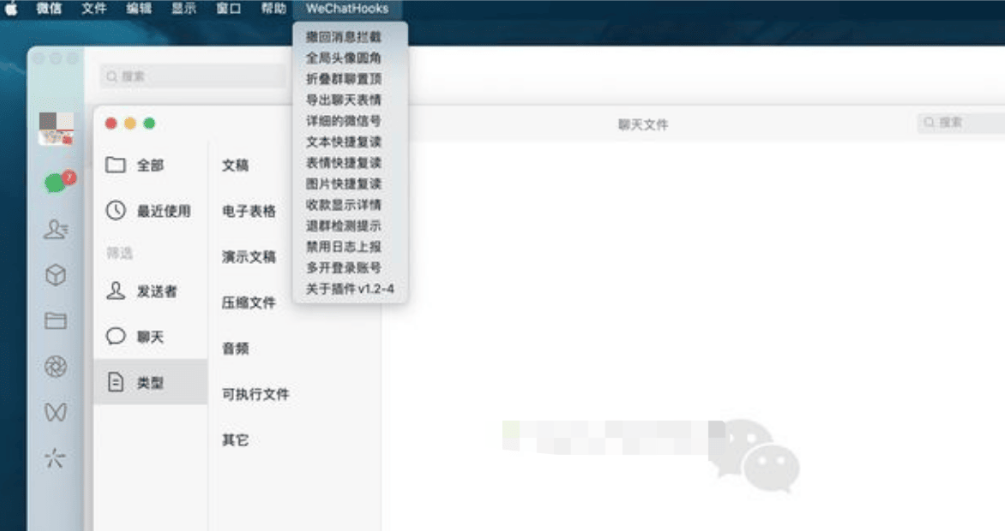The image size is (1005, 531).
Task: Open the 编辑 menu
Action: (x=138, y=9)
